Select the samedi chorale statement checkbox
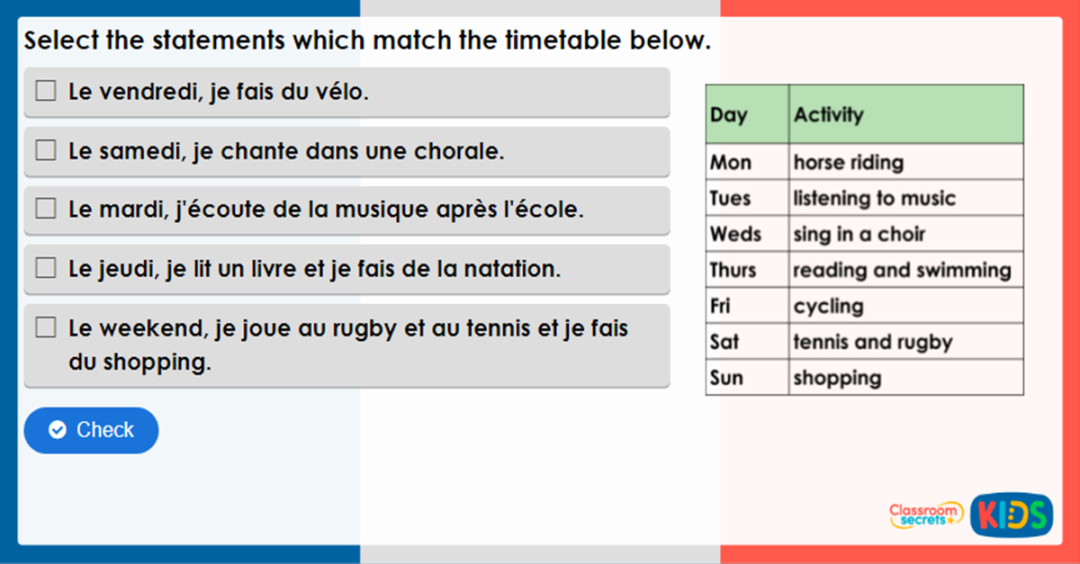 click(x=46, y=151)
